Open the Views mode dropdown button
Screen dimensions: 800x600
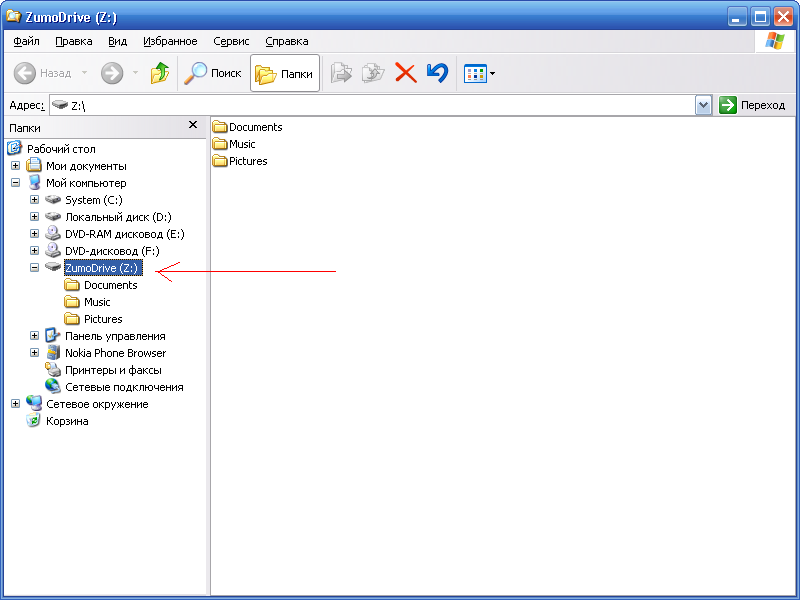point(479,73)
